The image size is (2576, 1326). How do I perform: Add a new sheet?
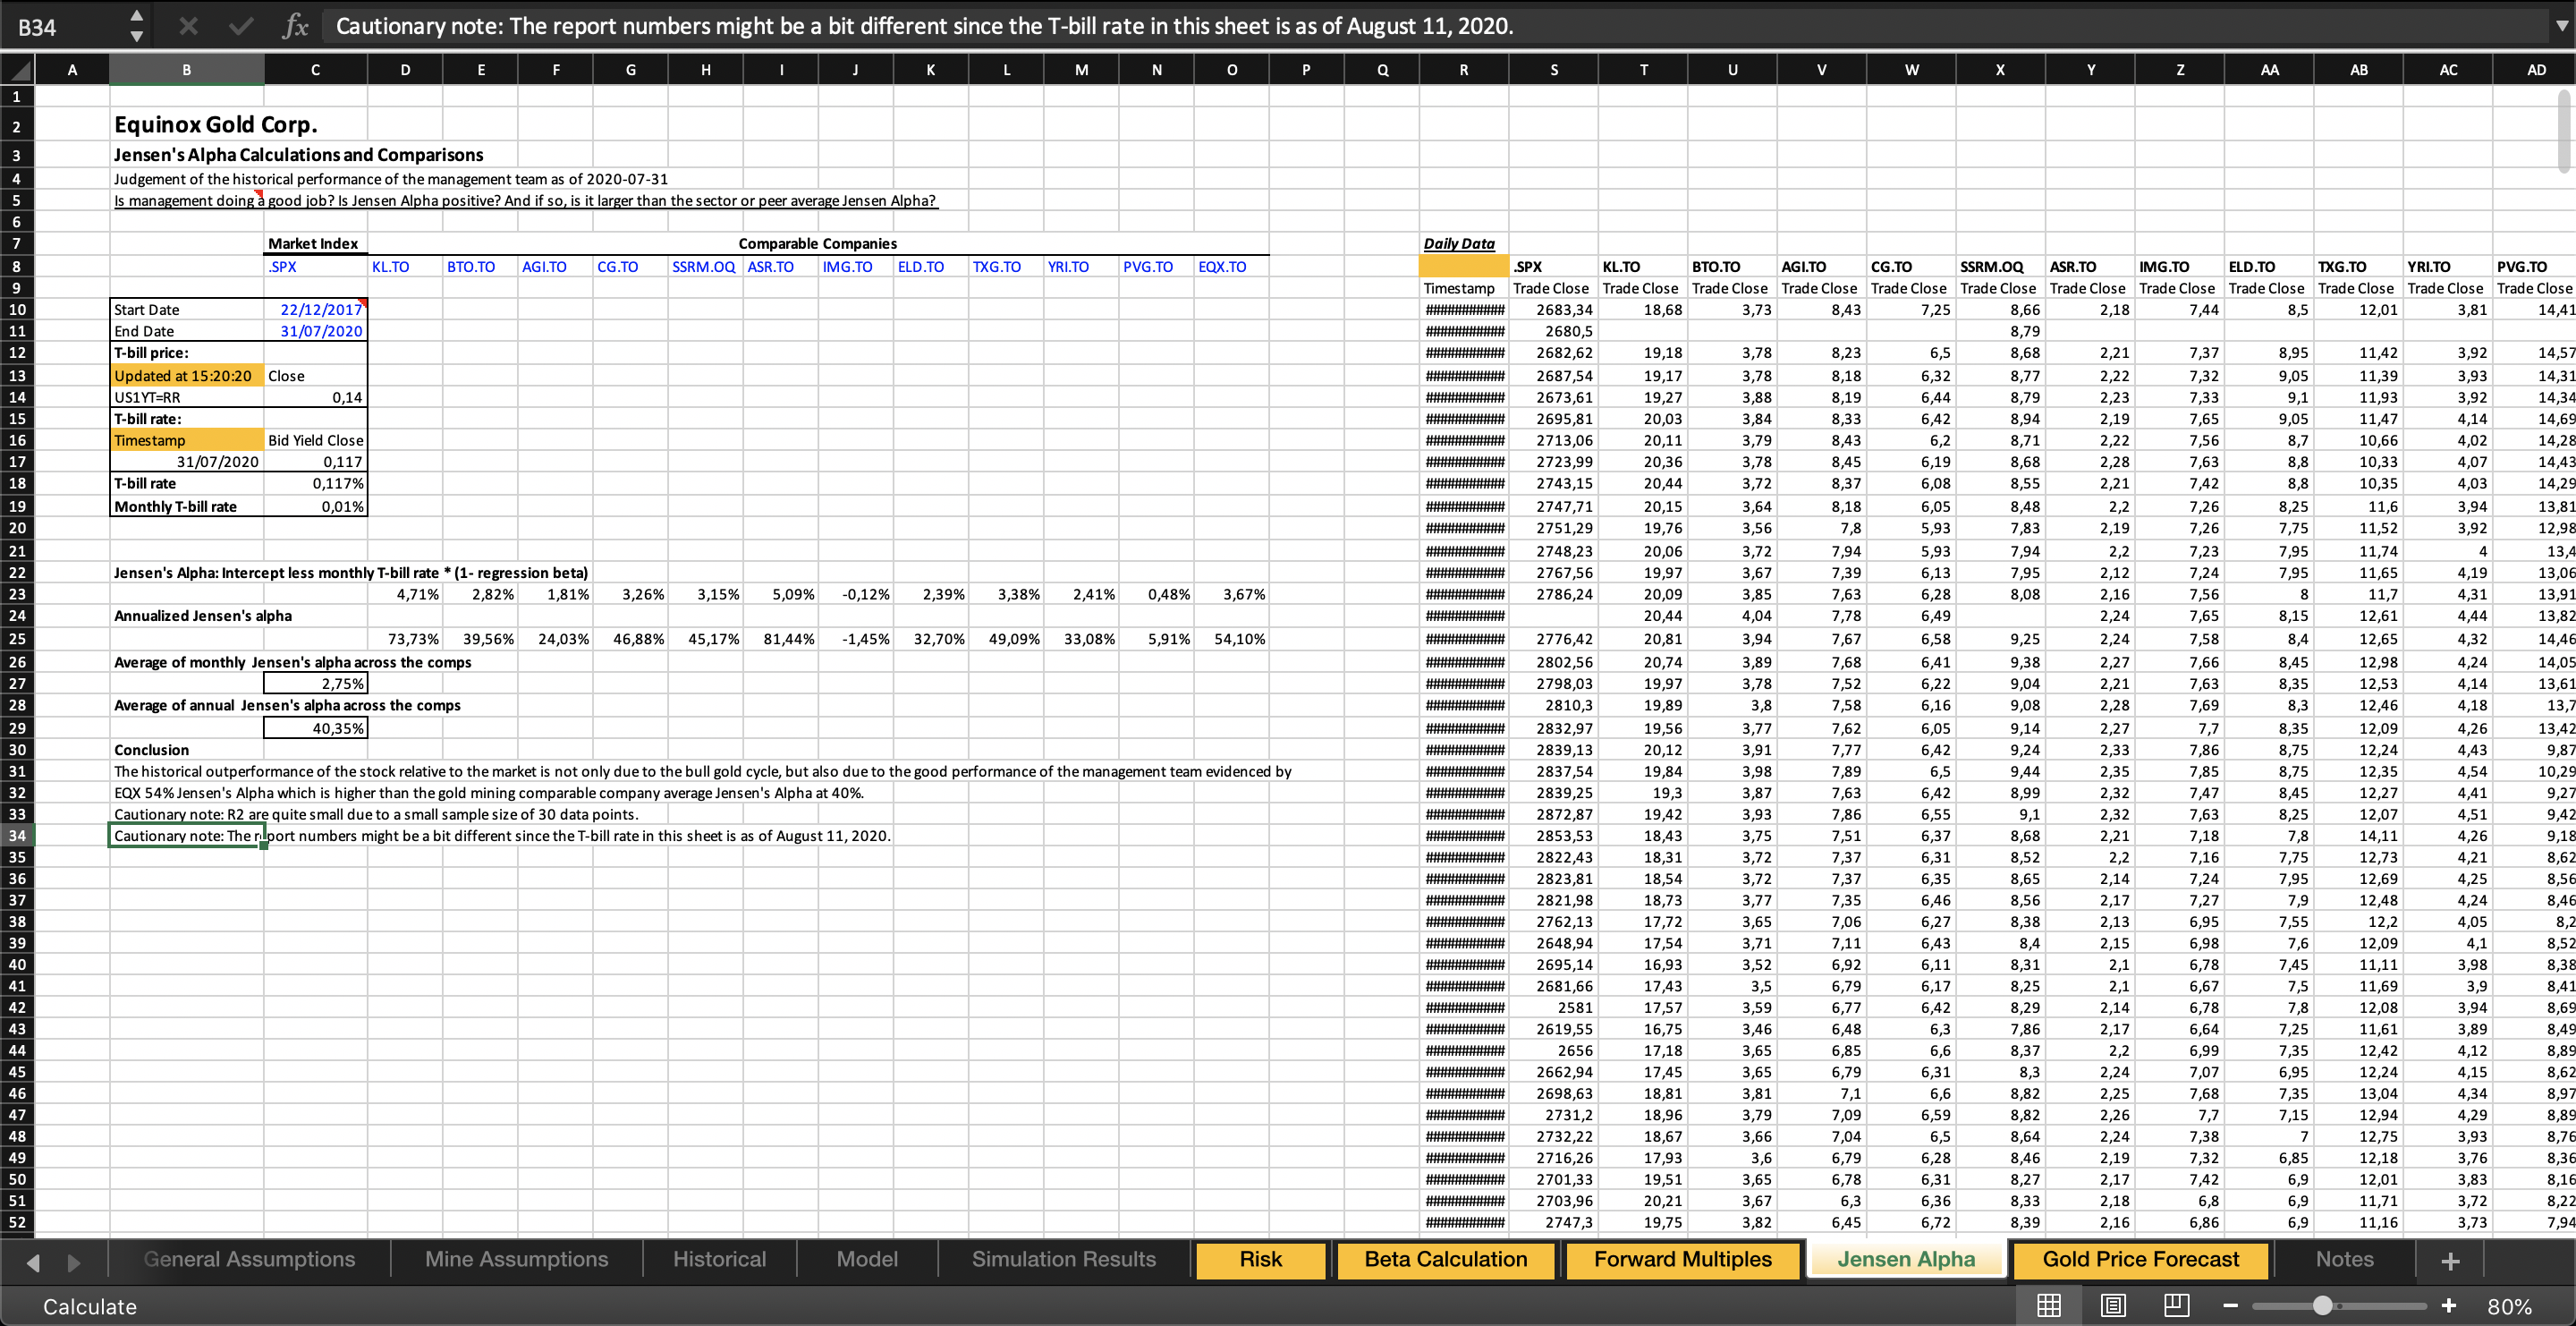2450,1261
